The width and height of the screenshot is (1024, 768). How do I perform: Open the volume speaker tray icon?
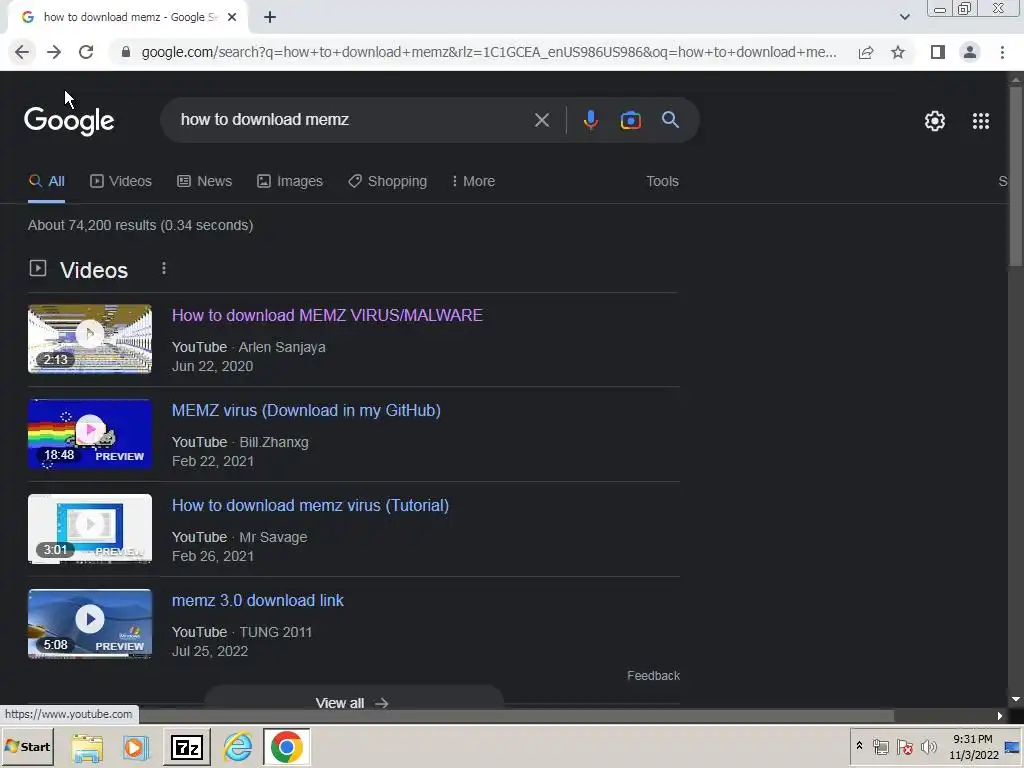(x=928, y=747)
